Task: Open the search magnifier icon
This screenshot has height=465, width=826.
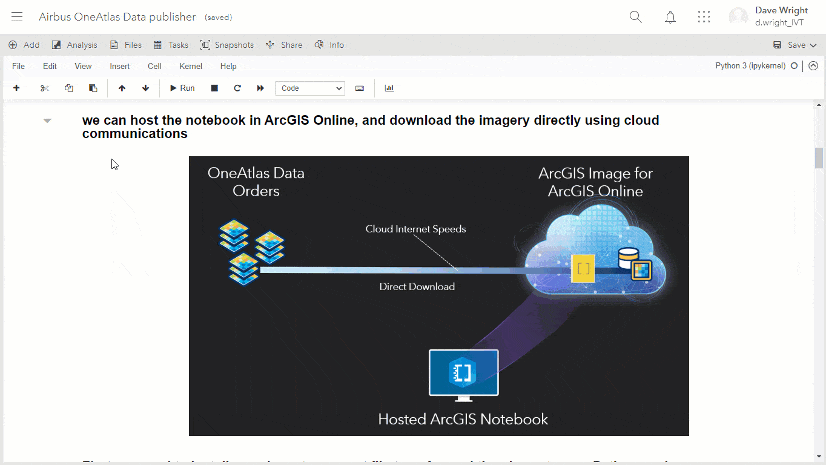Action: 636,17
